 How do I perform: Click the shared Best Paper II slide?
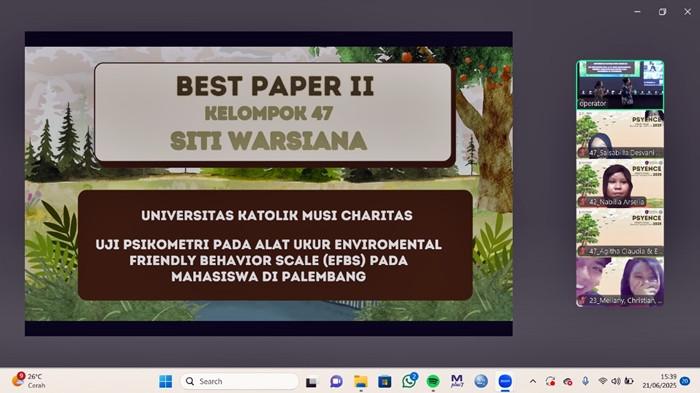point(268,184)
